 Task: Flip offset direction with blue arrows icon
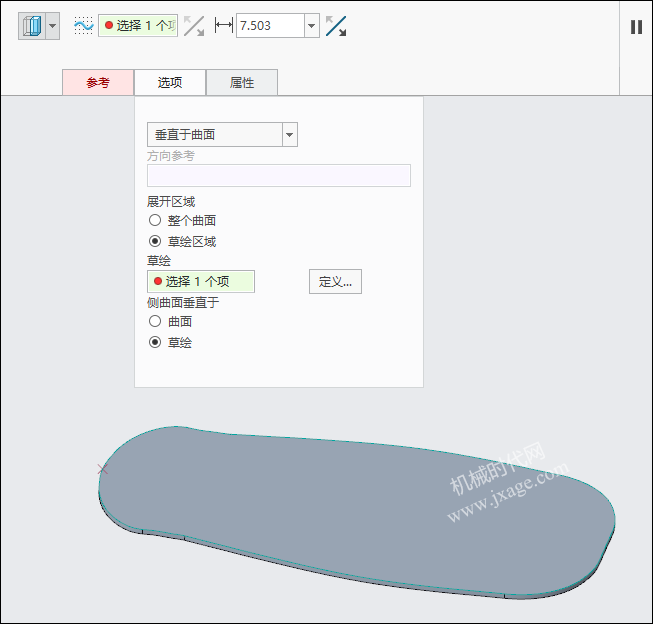tap(336, 26)
